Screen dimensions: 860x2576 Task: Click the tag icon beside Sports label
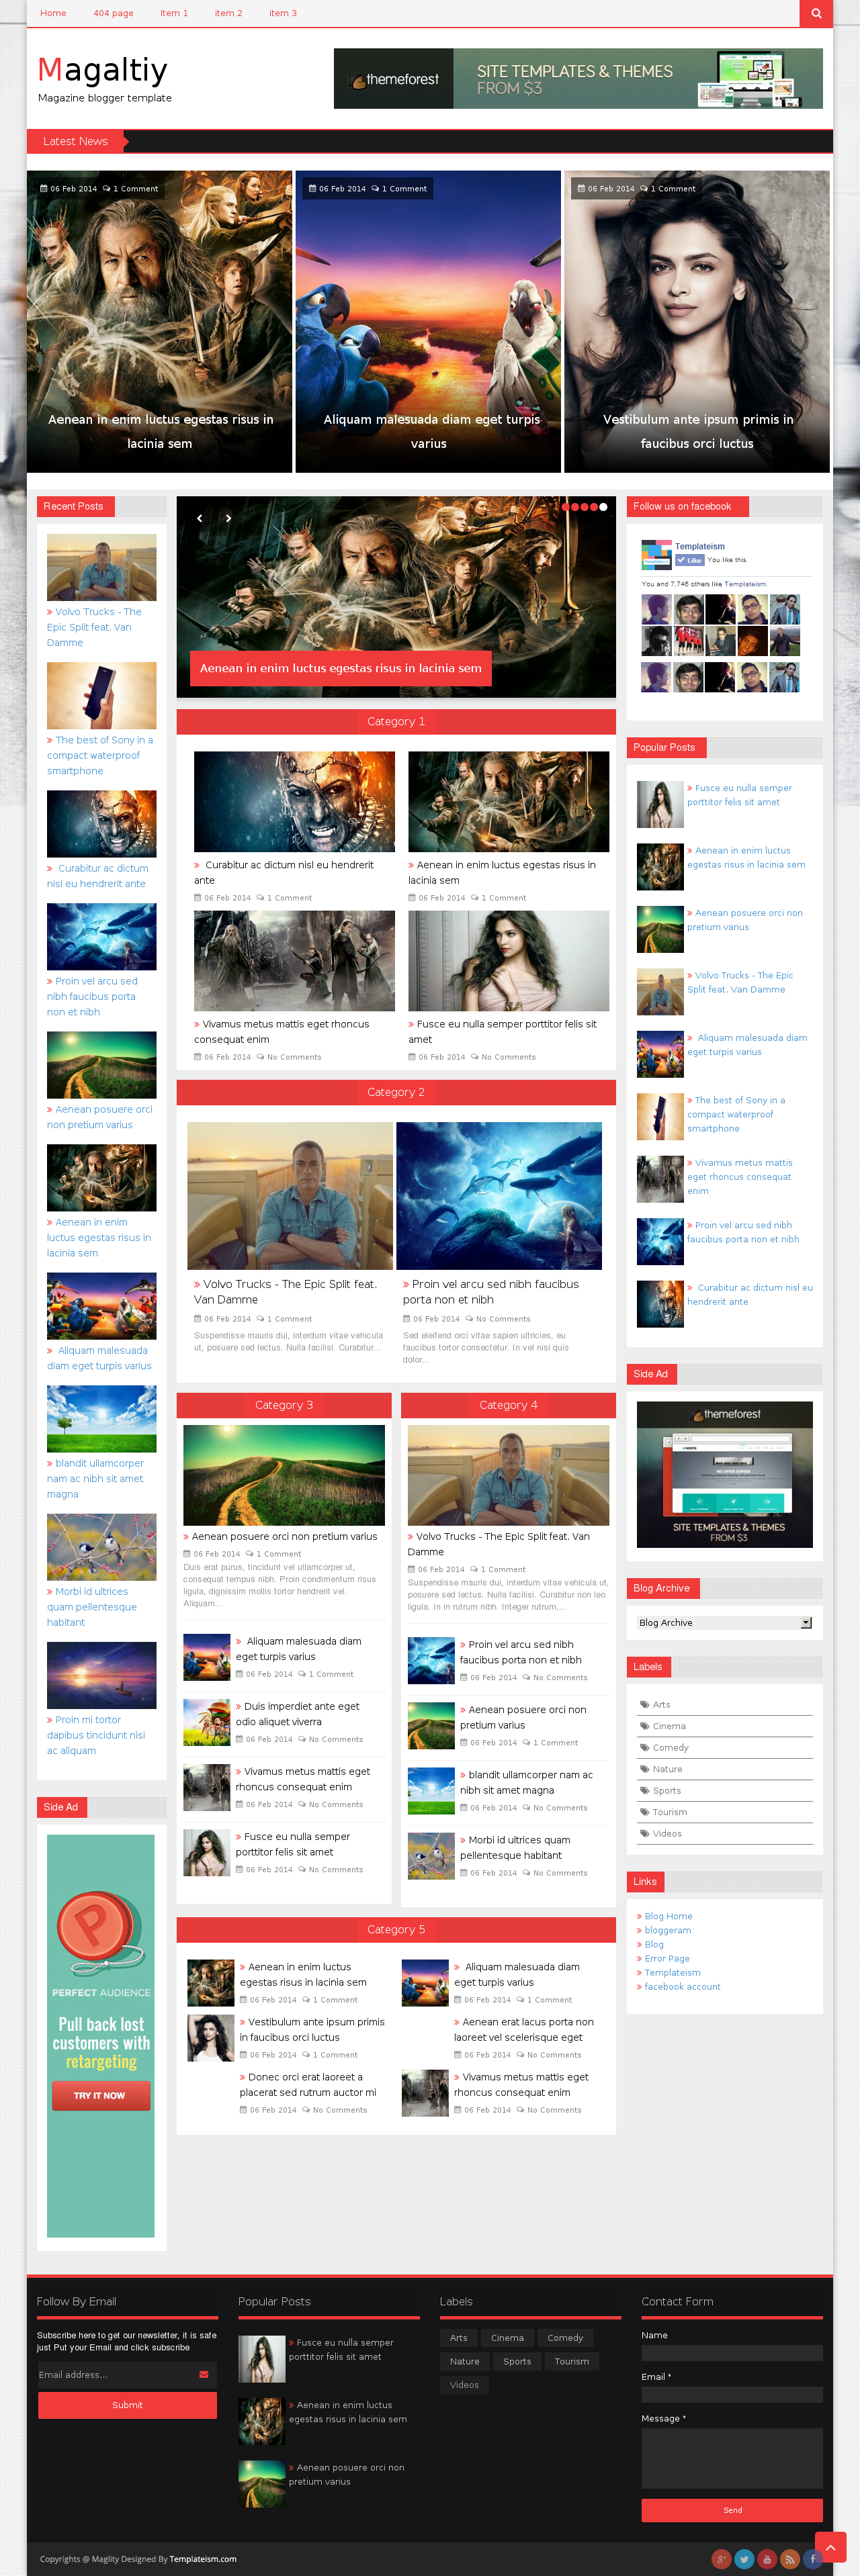click(x=644, y=1791)
